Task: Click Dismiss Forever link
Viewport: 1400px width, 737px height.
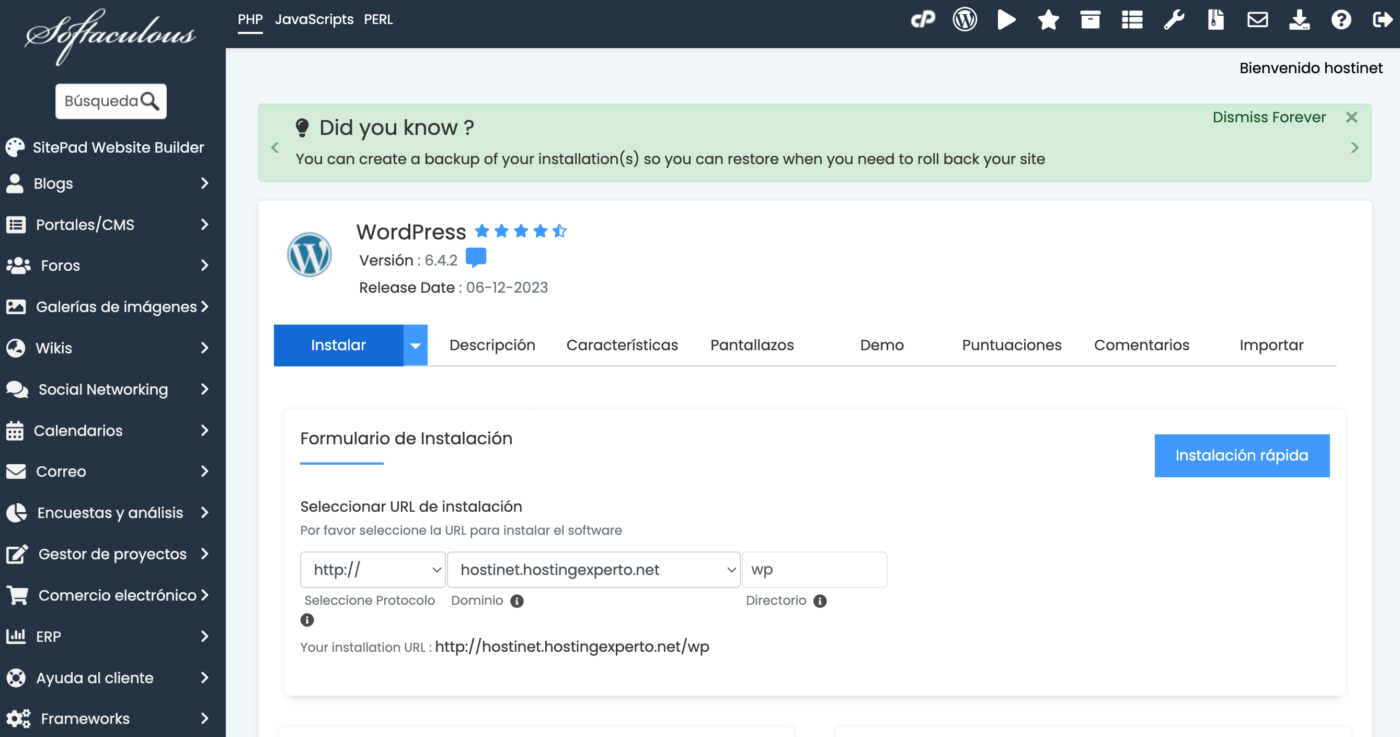Action: click(1269, 117)
